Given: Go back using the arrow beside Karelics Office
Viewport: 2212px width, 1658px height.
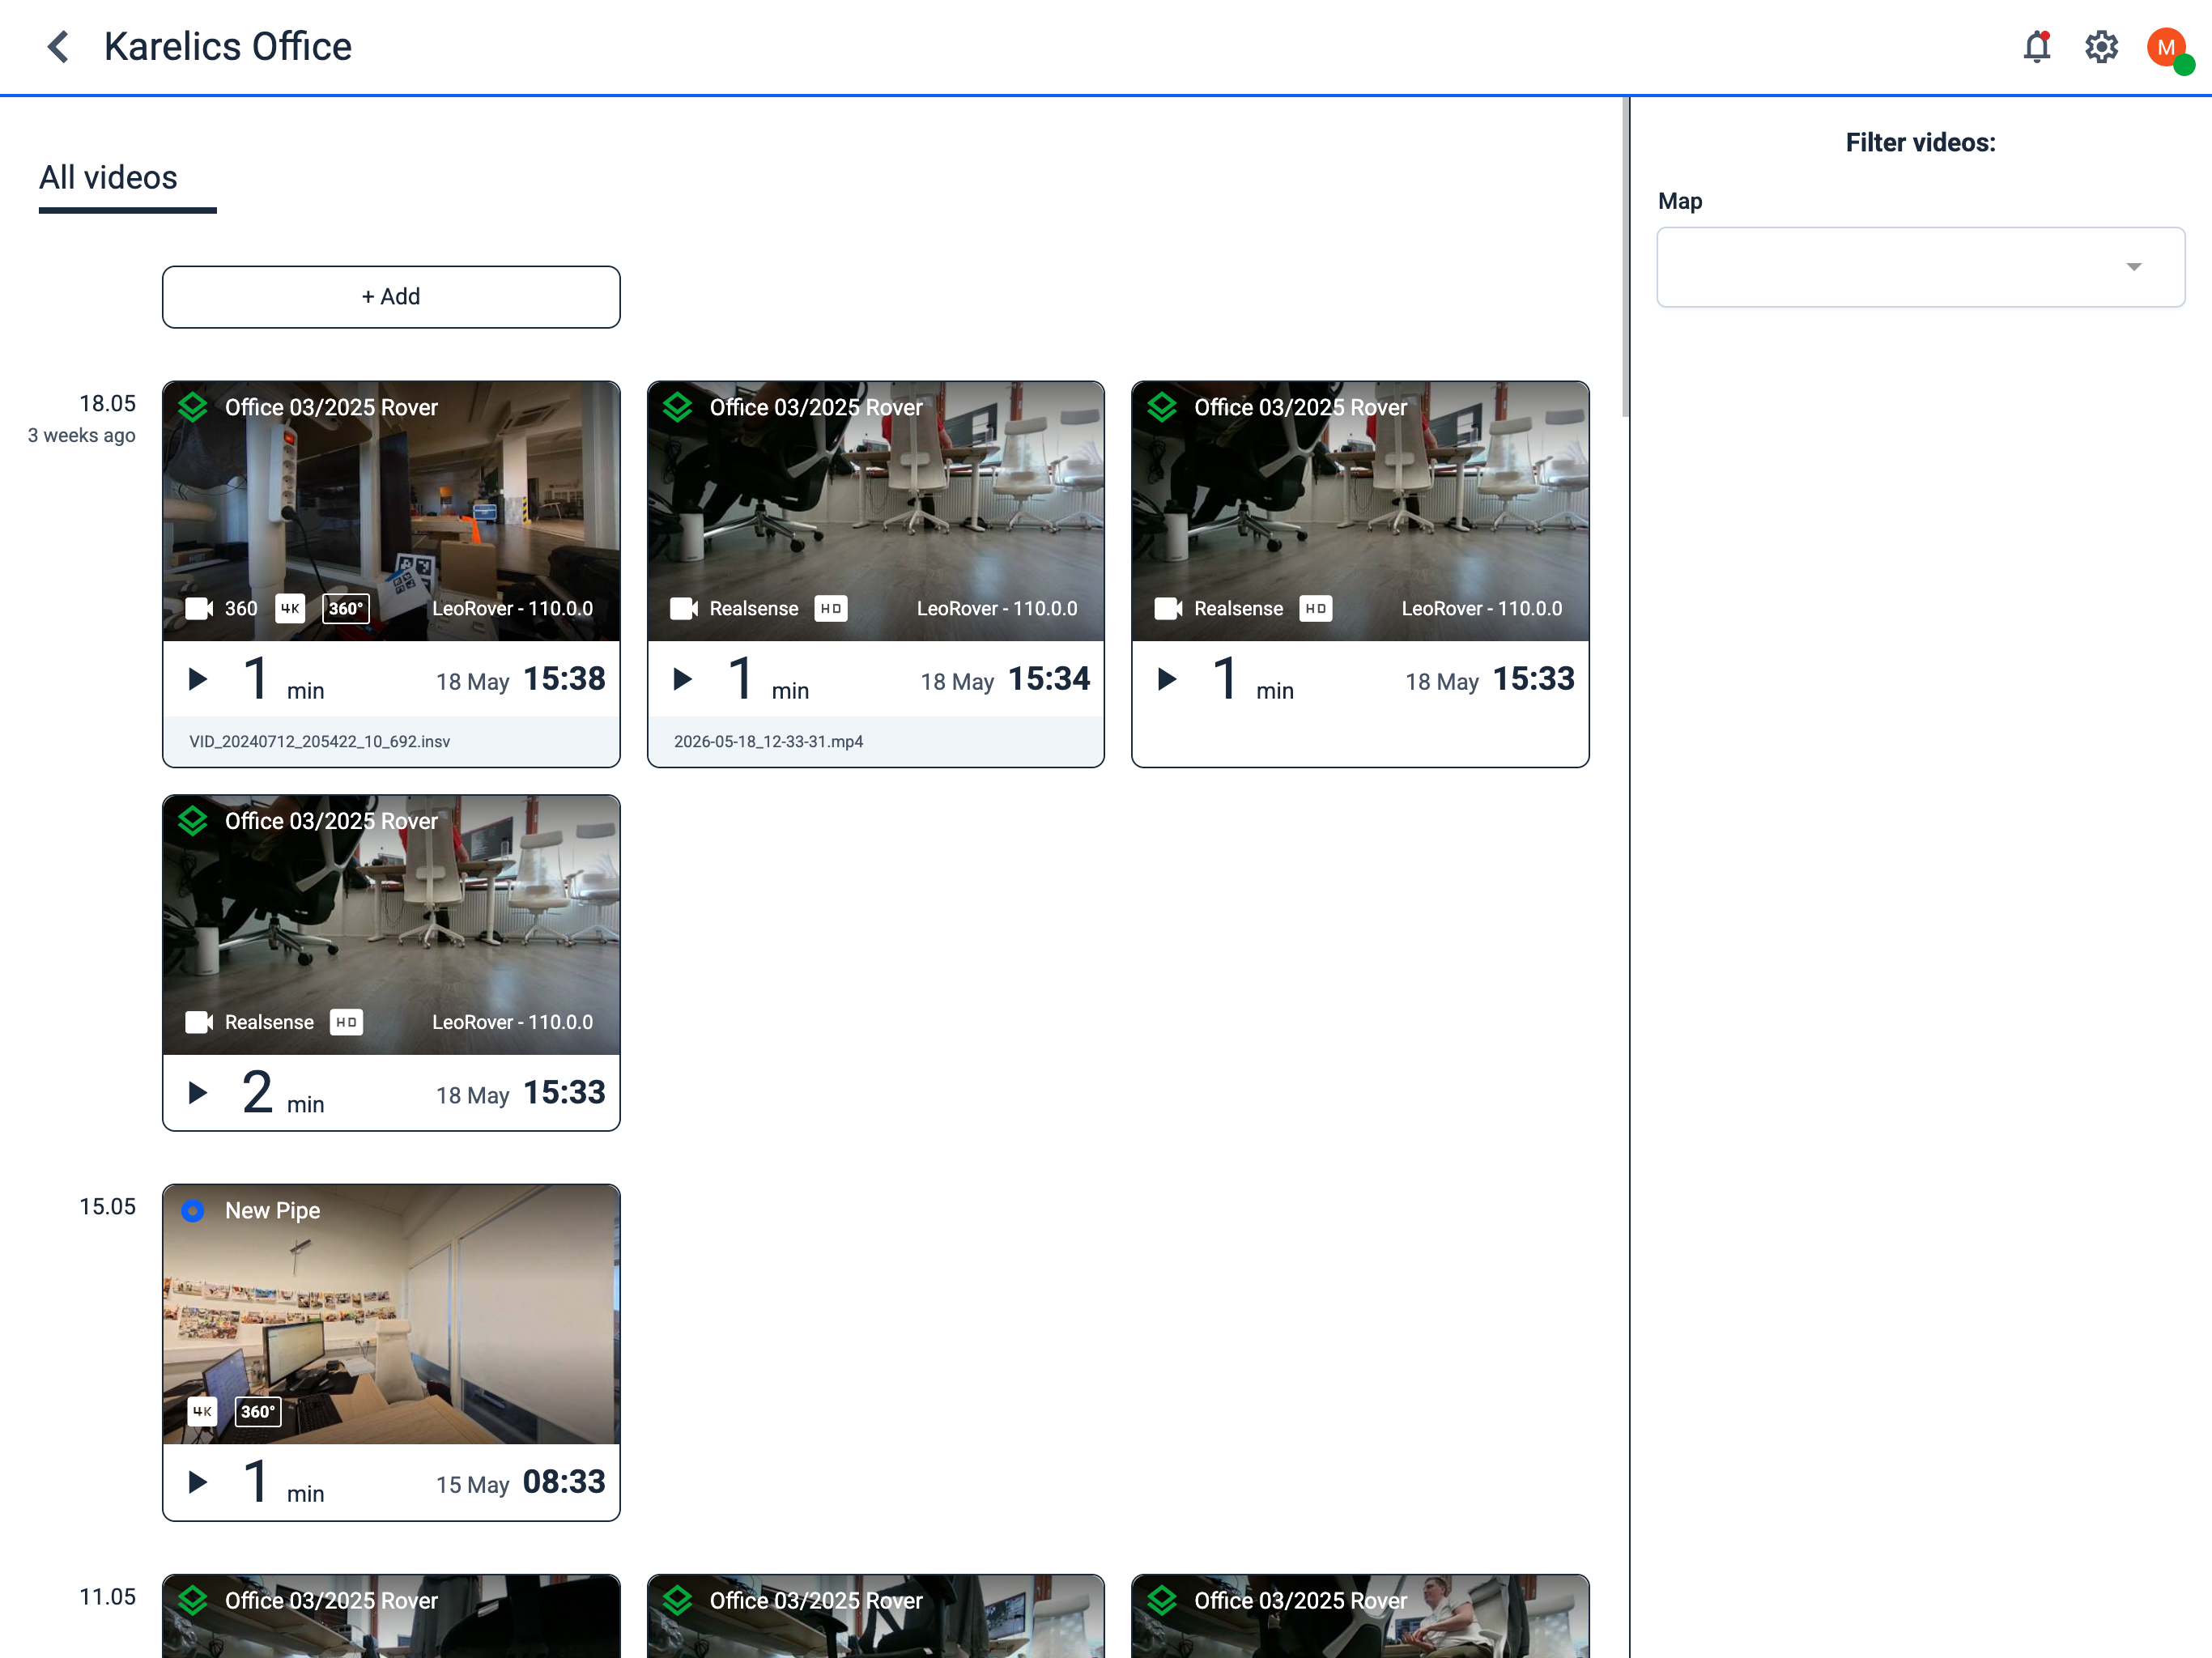Looking at the screenshot, I should [58, 47].
